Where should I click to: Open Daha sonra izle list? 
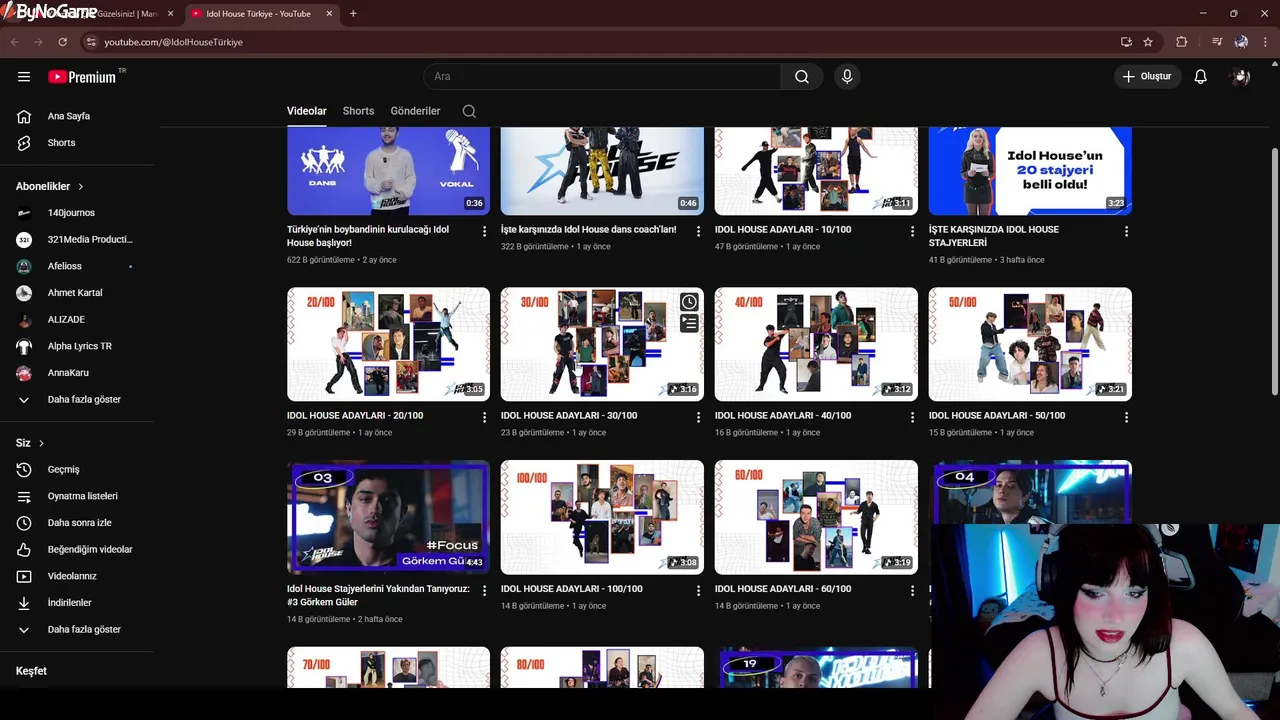point(80,523)
